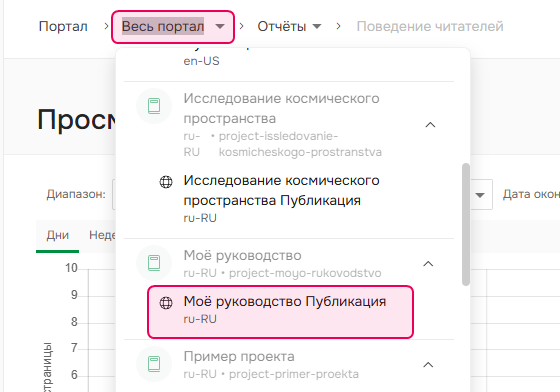
Task: Collapse the Пример проекта project group
Action: click(428, 365)
